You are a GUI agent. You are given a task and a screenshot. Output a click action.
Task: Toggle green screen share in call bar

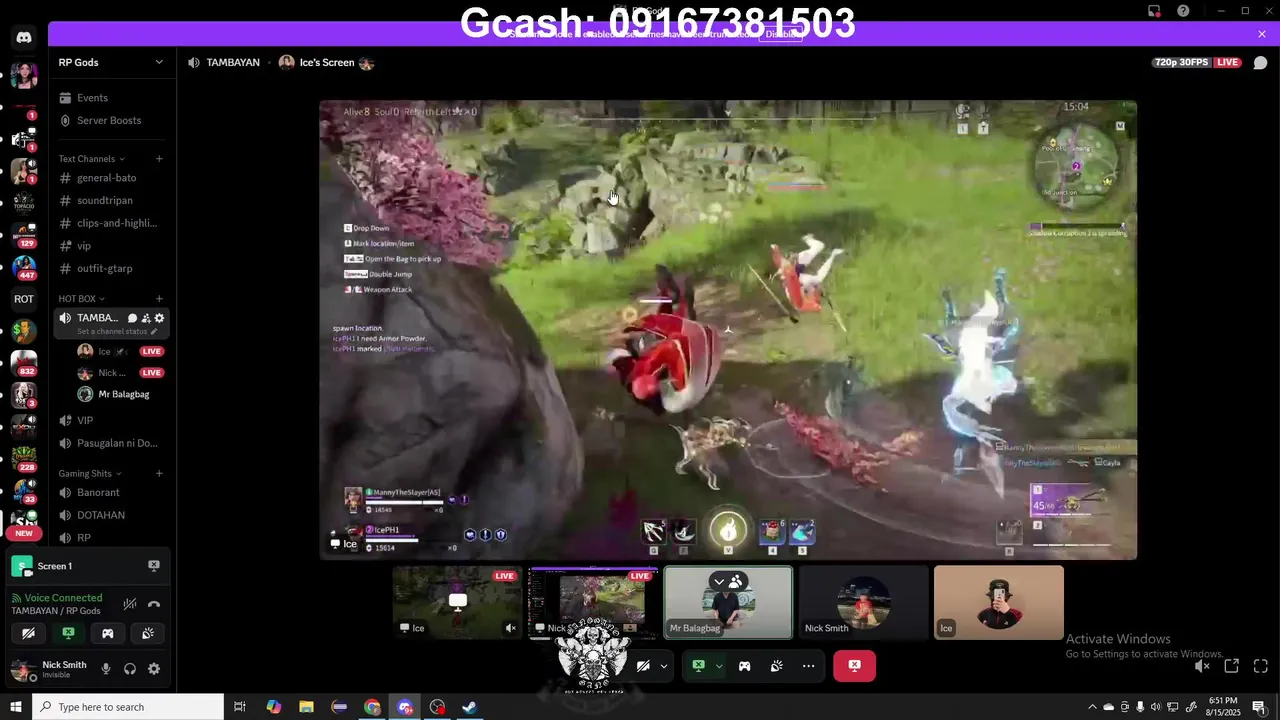(x=699, y=666)
